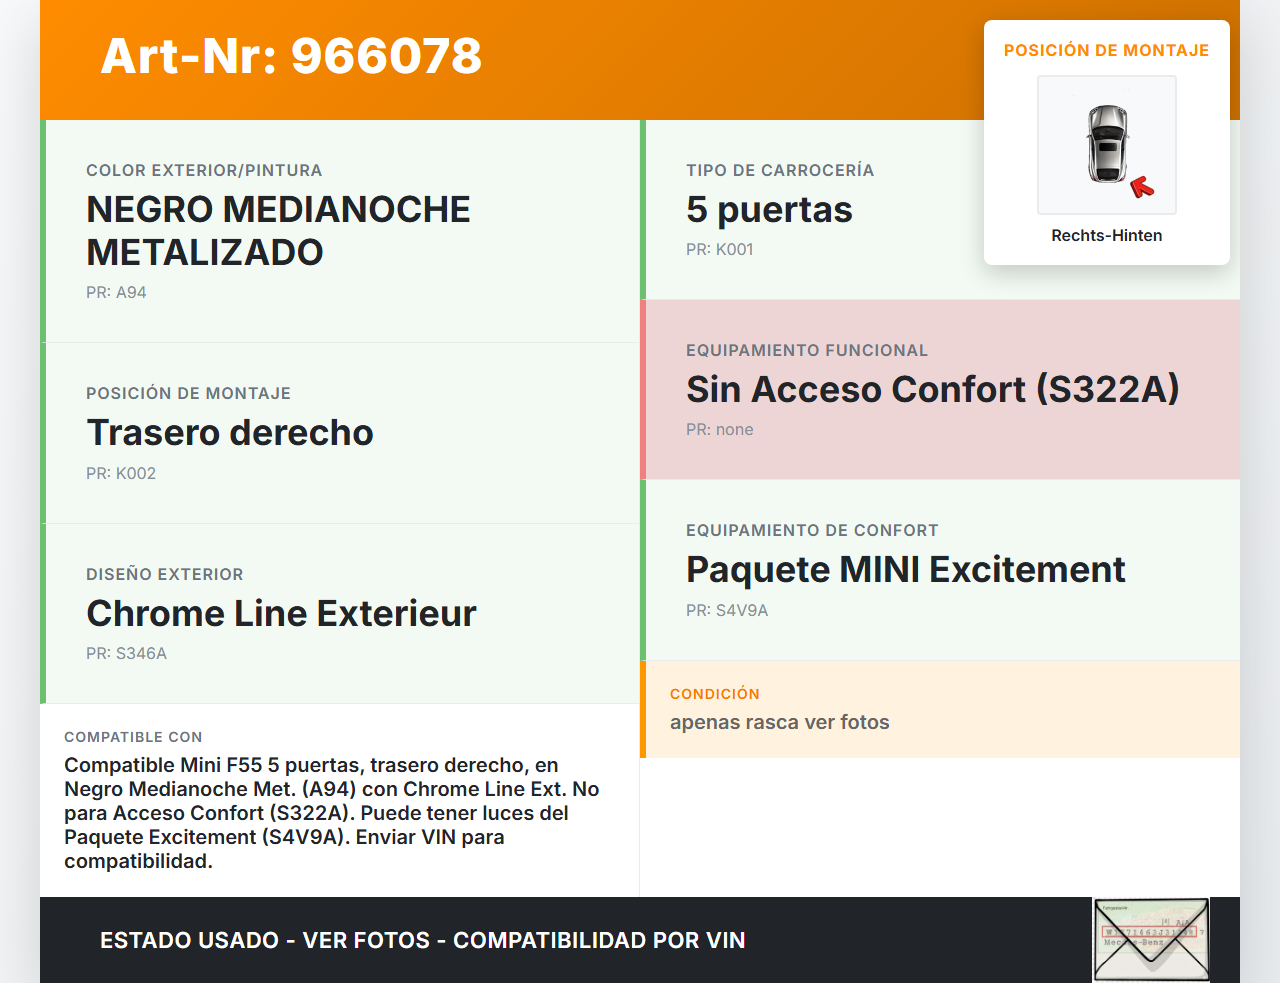The image size is (1280, 983).
Task: Select the value "NEGRO MEDIANOCHE METALIZADO"
Action: point(279,231)
